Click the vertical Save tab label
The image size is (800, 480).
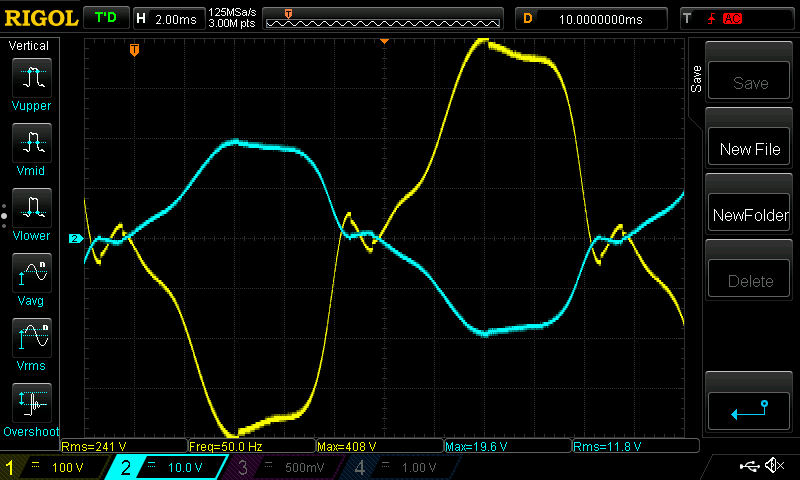tap(696, 79)
